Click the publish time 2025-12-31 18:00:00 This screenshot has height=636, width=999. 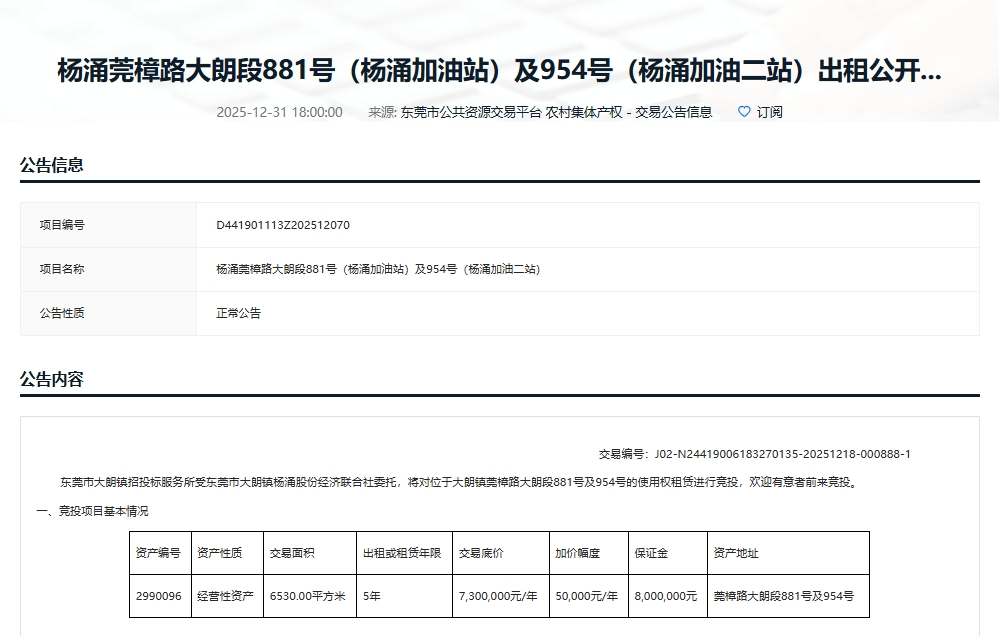279,112
